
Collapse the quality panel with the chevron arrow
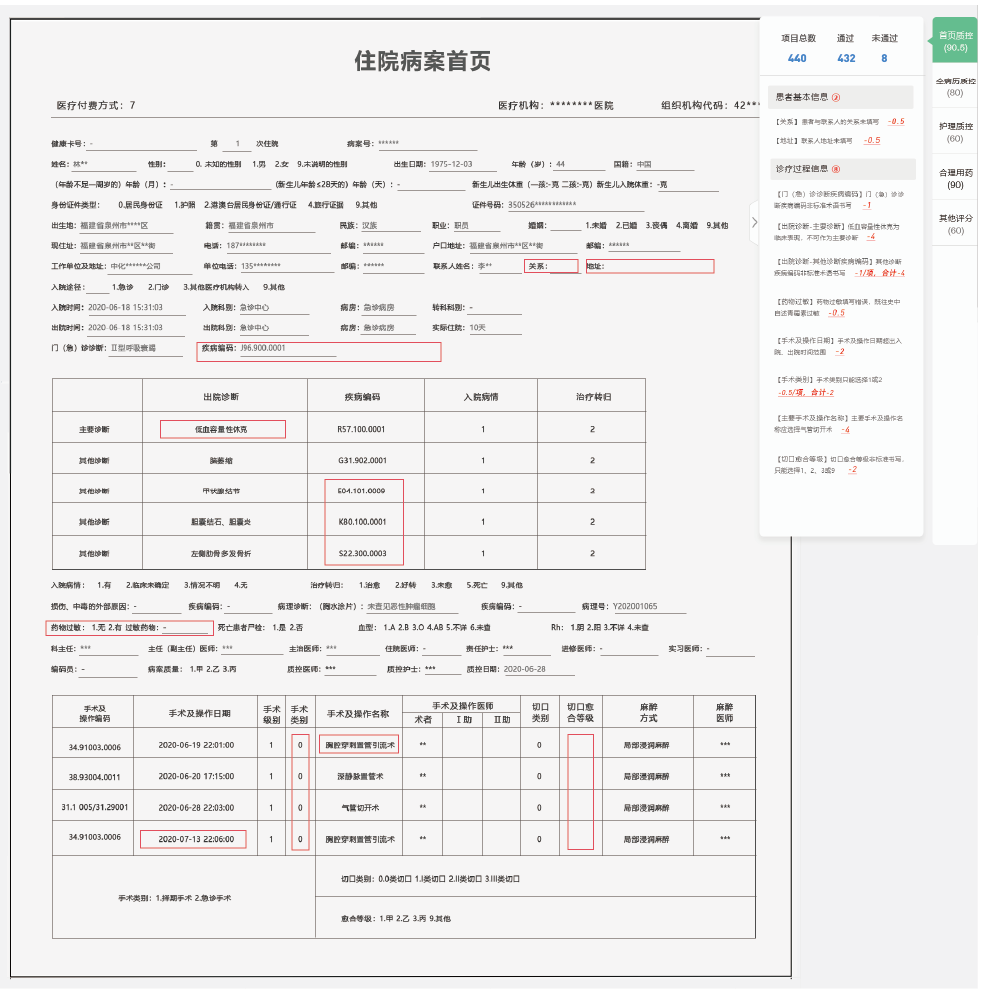coord(754,222)
